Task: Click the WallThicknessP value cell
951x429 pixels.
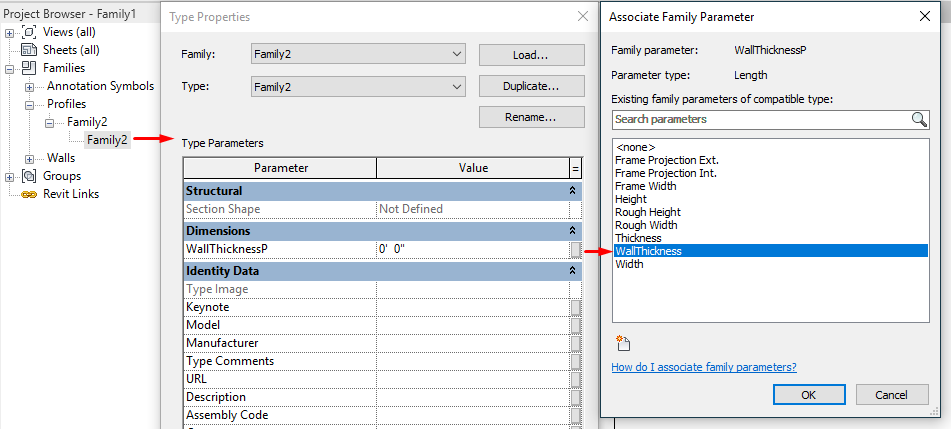Action: (473, 249)
